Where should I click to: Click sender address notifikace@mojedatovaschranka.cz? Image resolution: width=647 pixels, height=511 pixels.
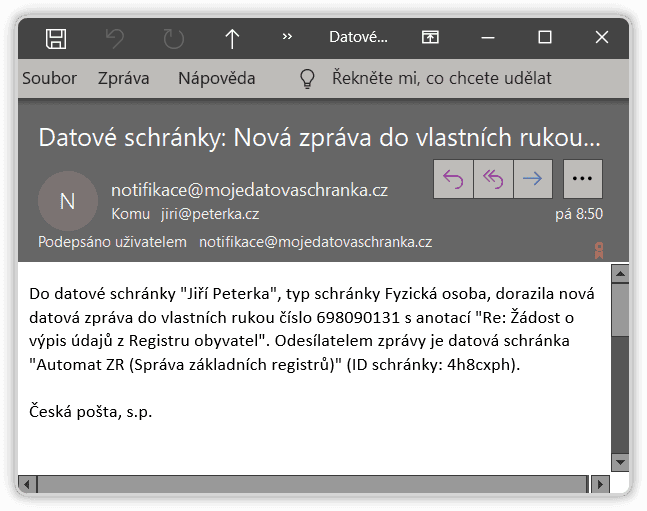click(249, 190)
